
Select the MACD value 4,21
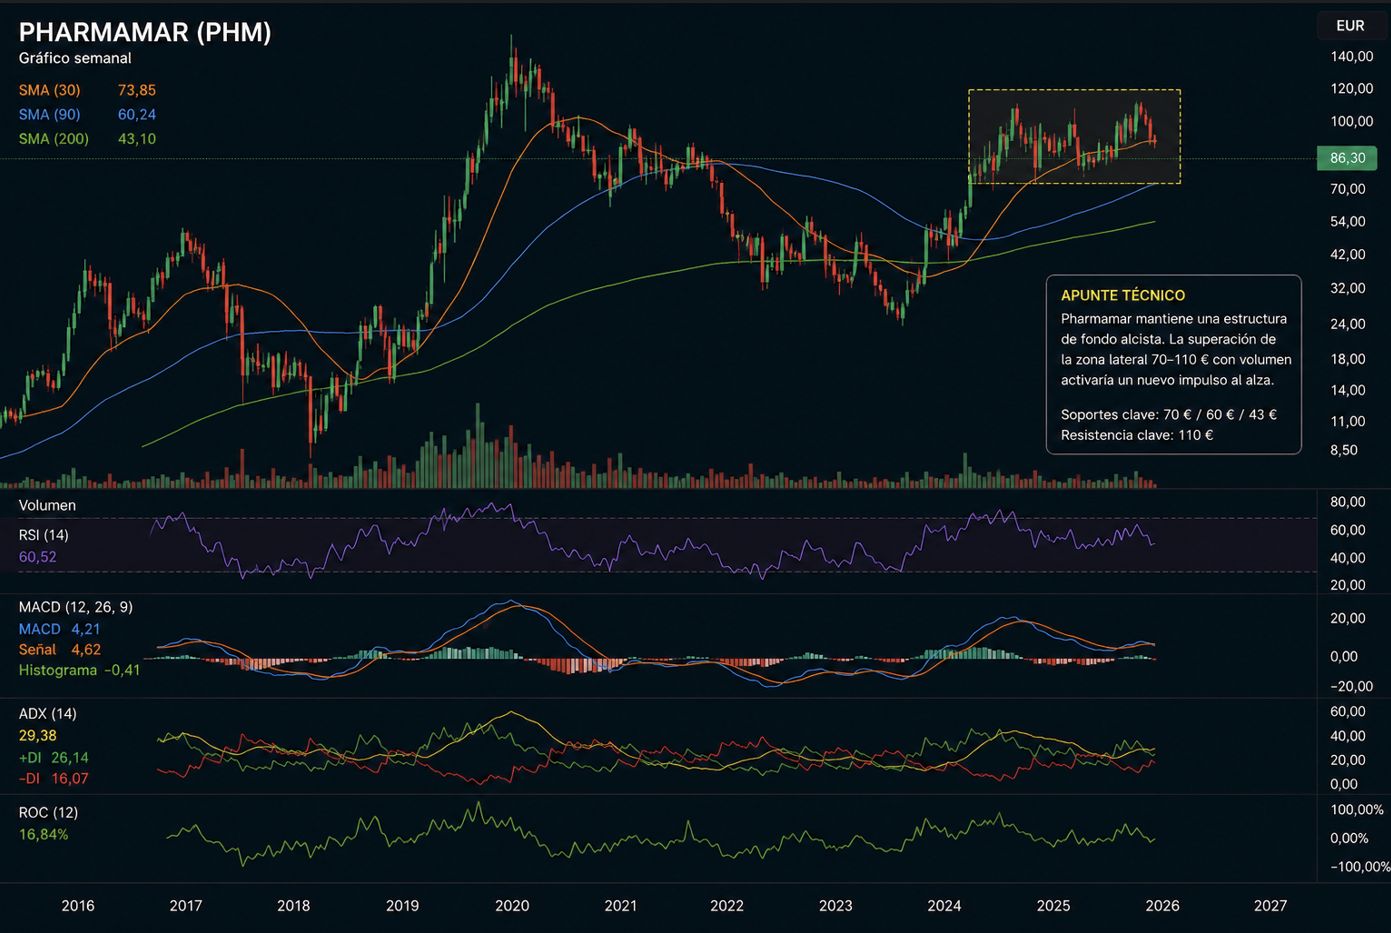coord(86,629)
